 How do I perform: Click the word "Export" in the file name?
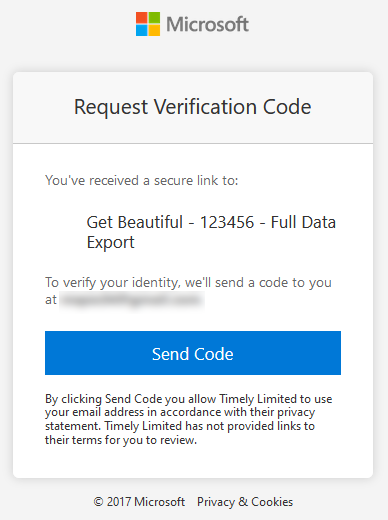click(111, 242)
